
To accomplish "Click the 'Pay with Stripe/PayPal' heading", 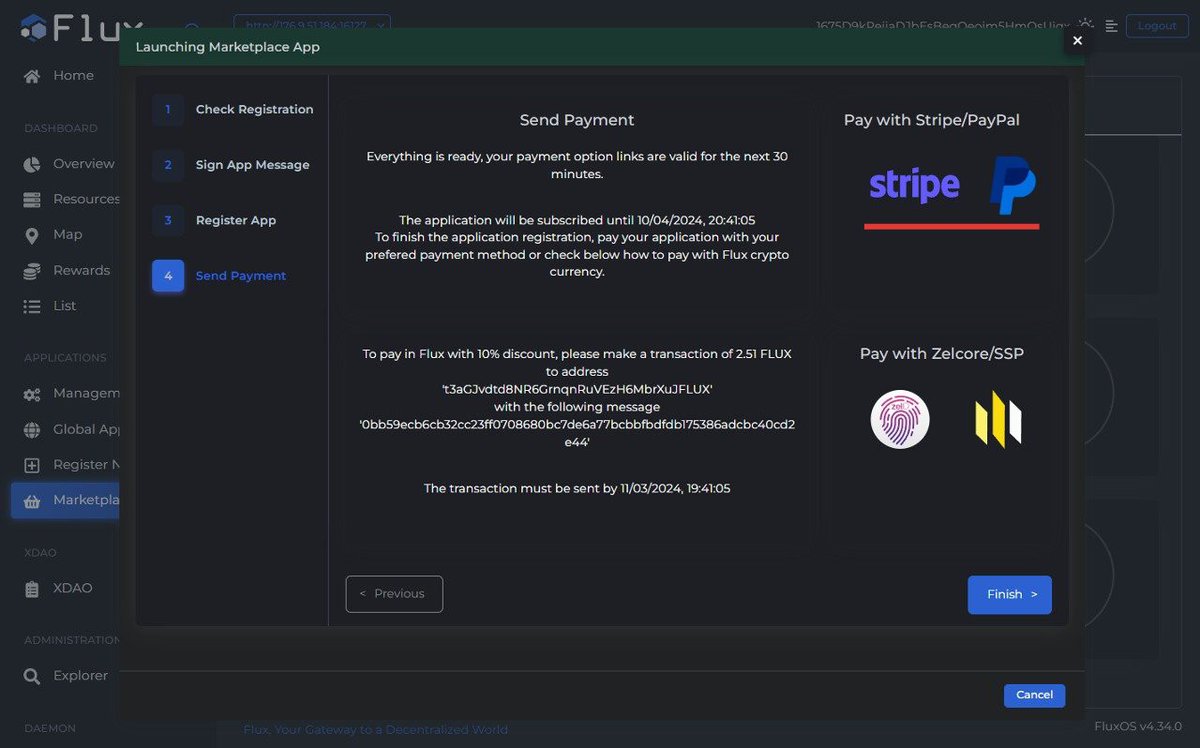I will point(932,120).
